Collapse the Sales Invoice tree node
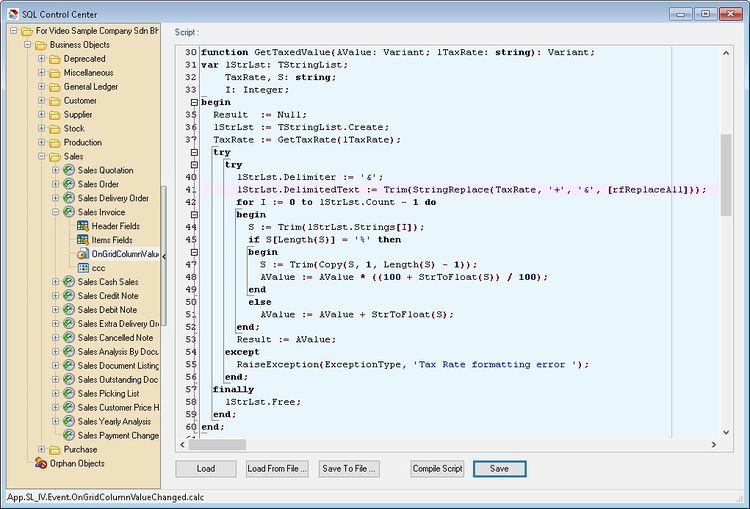Image resolution: width=750 pixels, height=509 pixels. pyautogui.click(x=55, y=212)
